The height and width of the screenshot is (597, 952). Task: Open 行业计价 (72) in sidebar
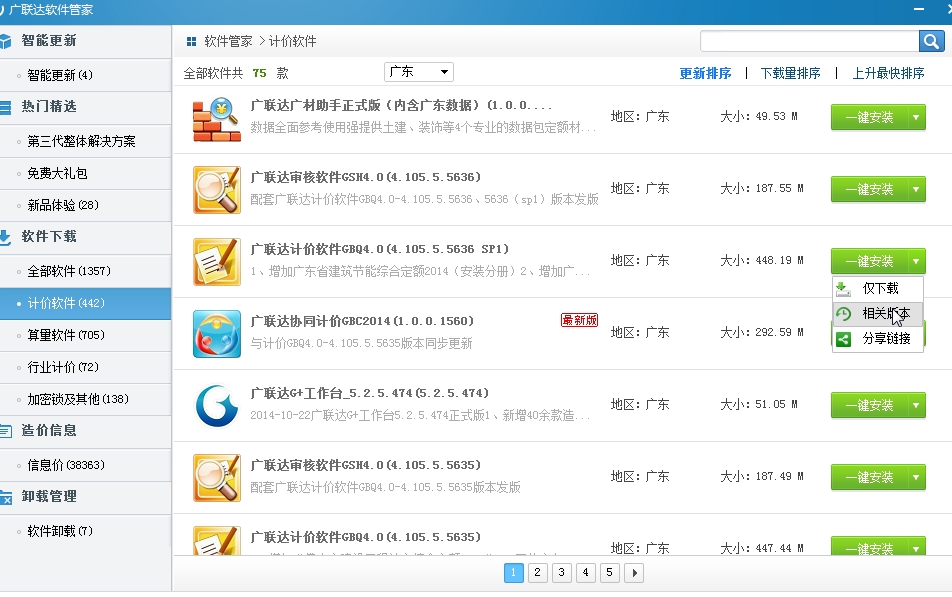coord(85,367)
